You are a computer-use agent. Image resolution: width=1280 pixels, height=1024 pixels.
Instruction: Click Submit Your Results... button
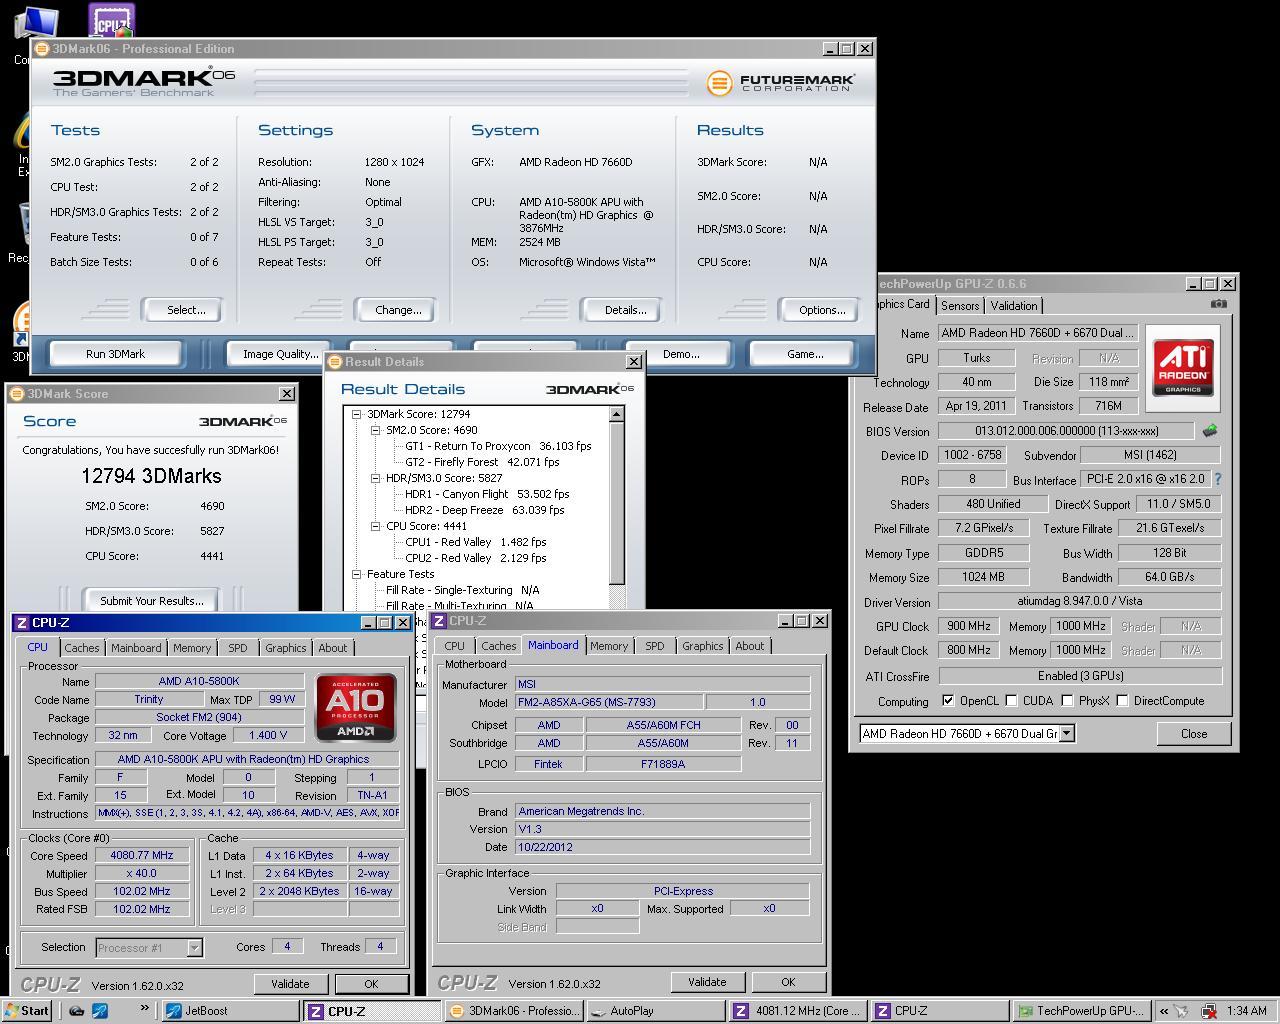click(152, 601)
